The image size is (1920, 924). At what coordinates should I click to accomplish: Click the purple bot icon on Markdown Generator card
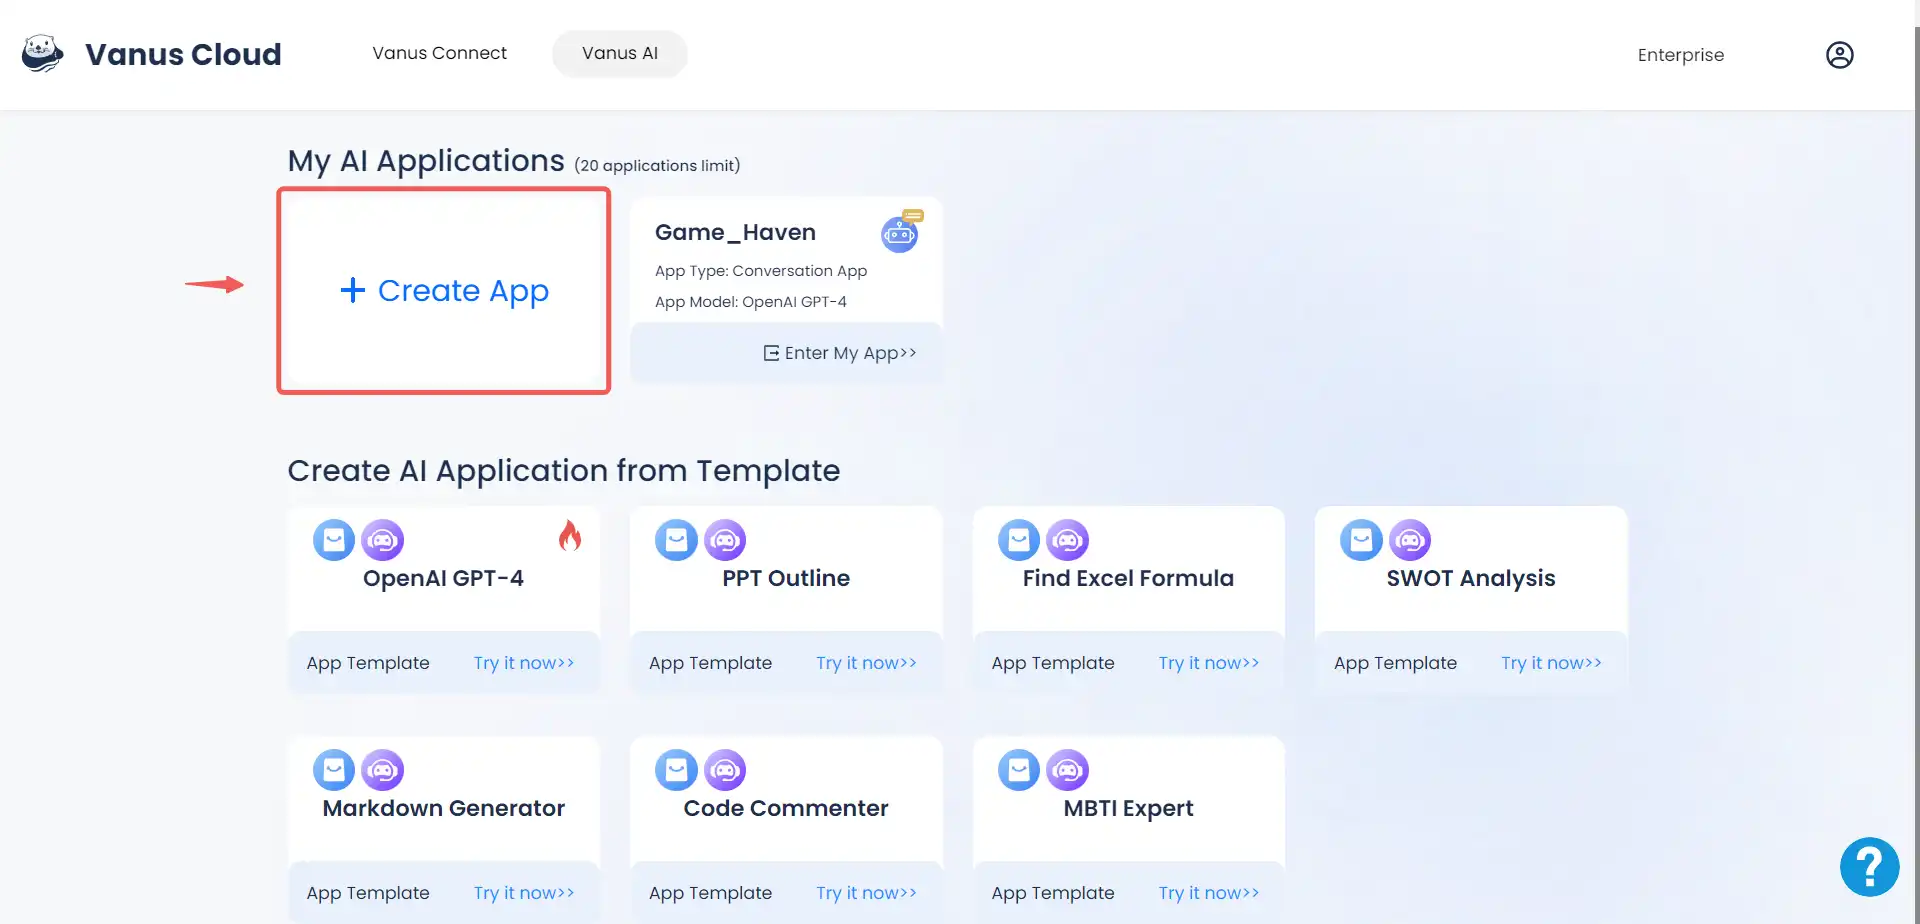click(x=382, y=770)
